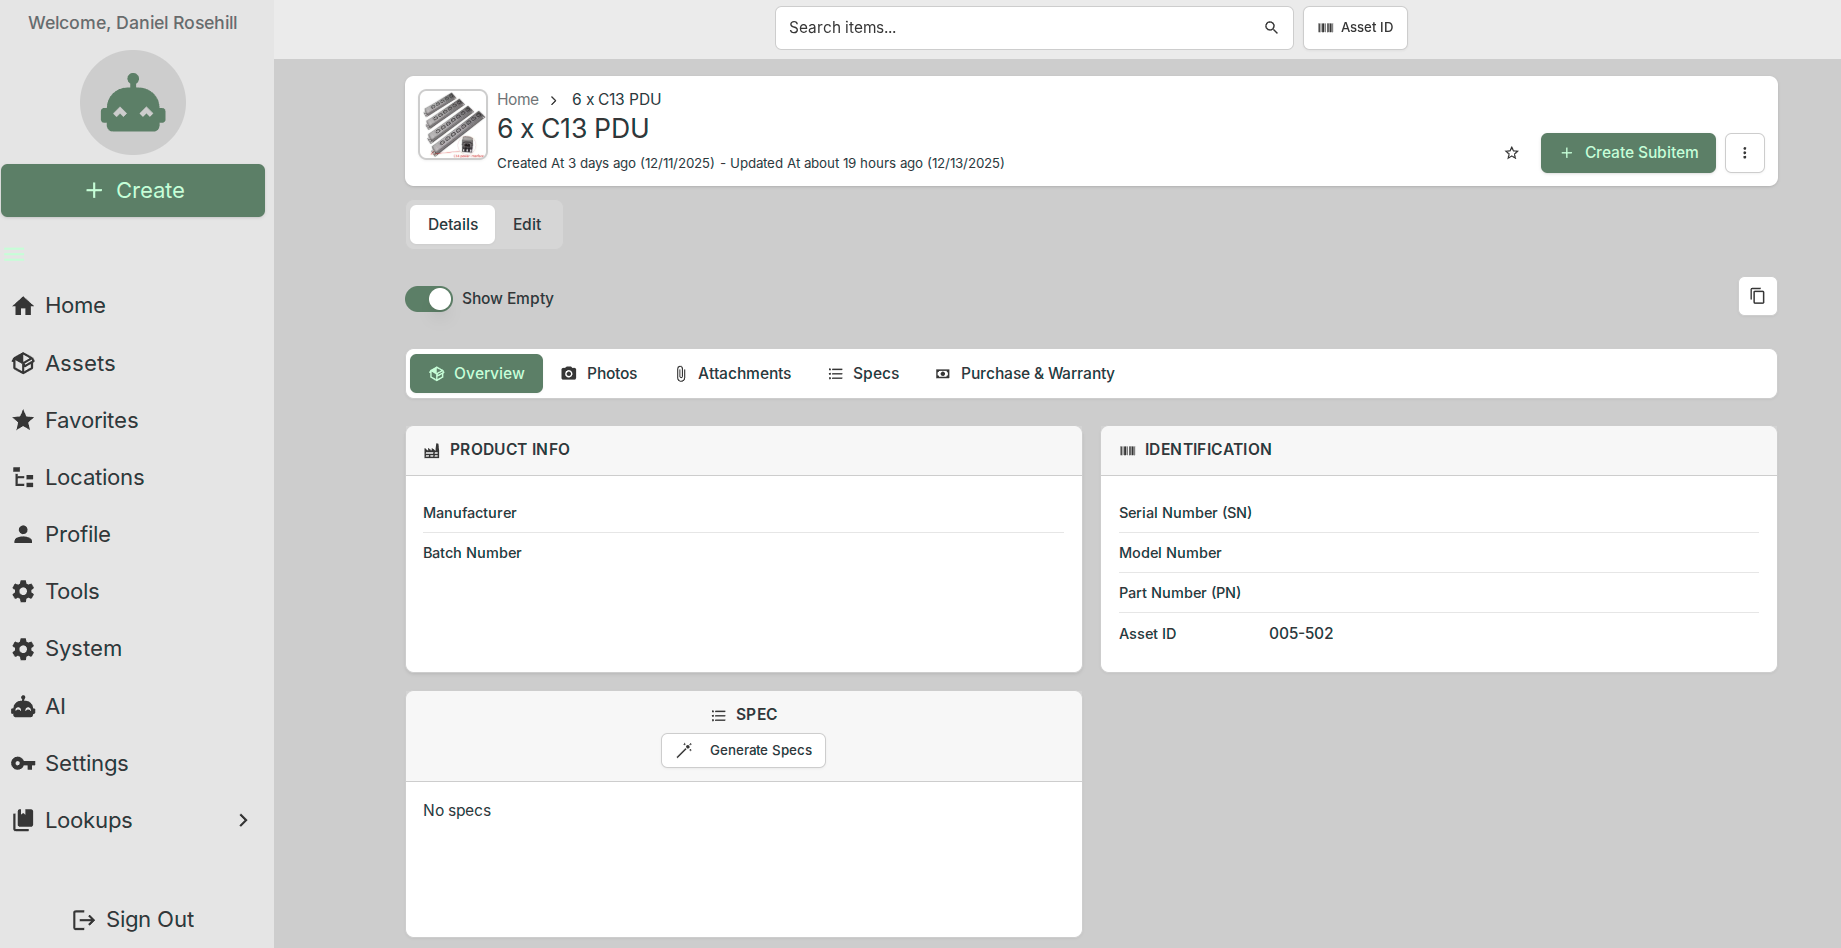Expand the Lookups menu chevron
The image size is (1841, 948).
click(243, 821)
